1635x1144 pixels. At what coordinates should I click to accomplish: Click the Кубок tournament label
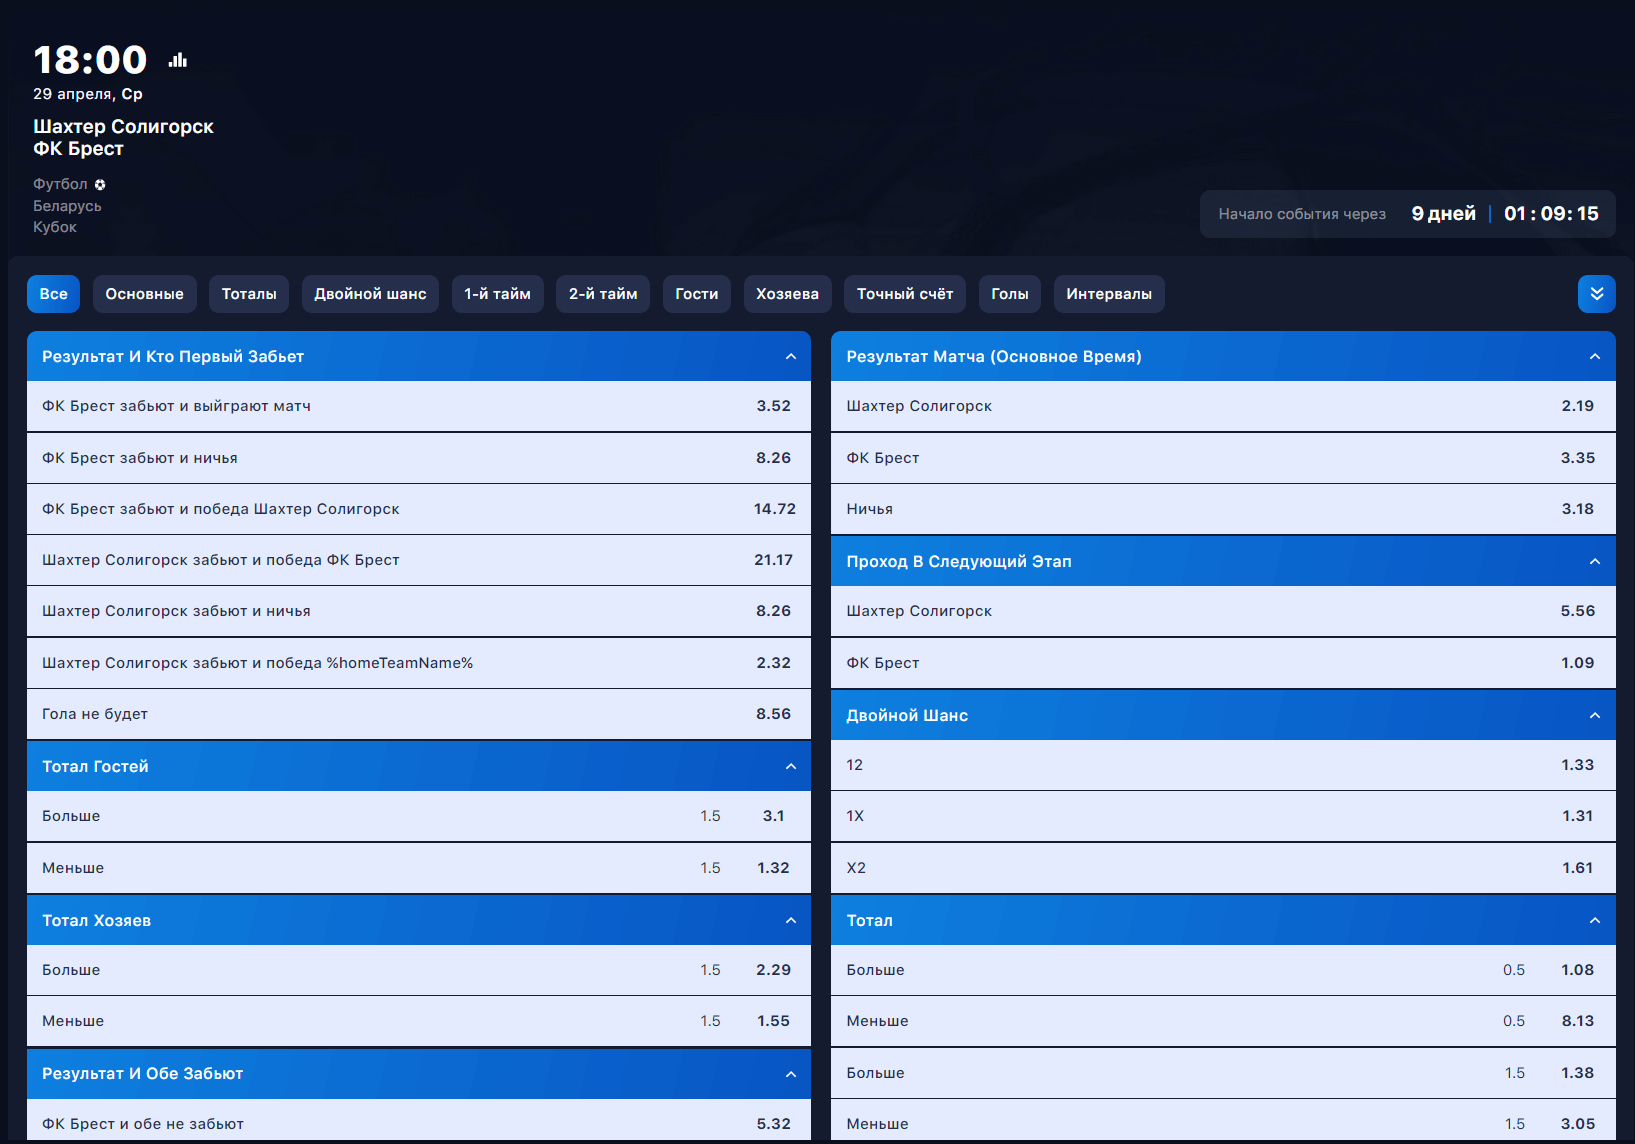(x=55, y=227)
